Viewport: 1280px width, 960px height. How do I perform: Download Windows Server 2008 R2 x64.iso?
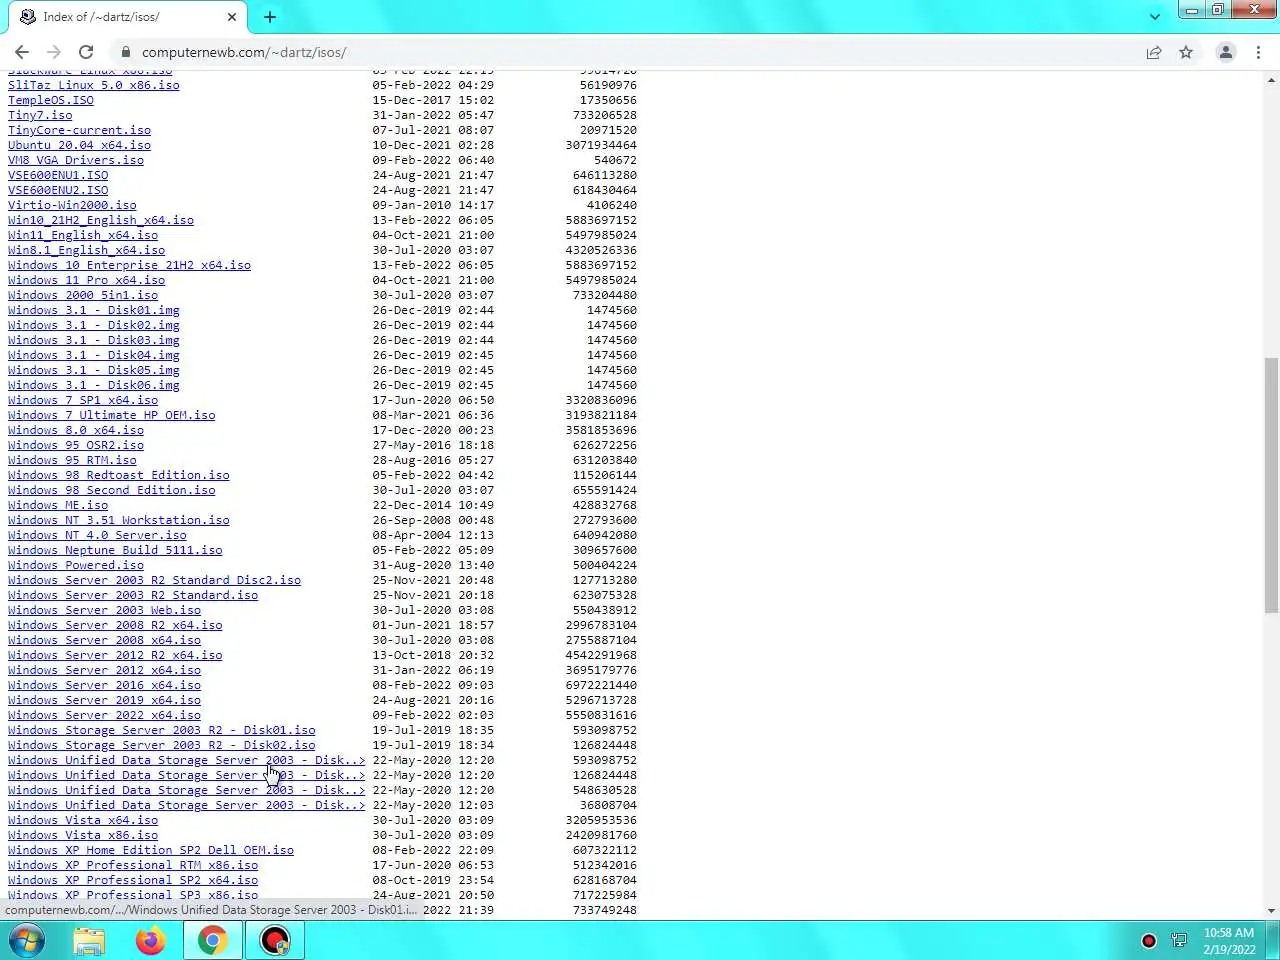(115, 625)
